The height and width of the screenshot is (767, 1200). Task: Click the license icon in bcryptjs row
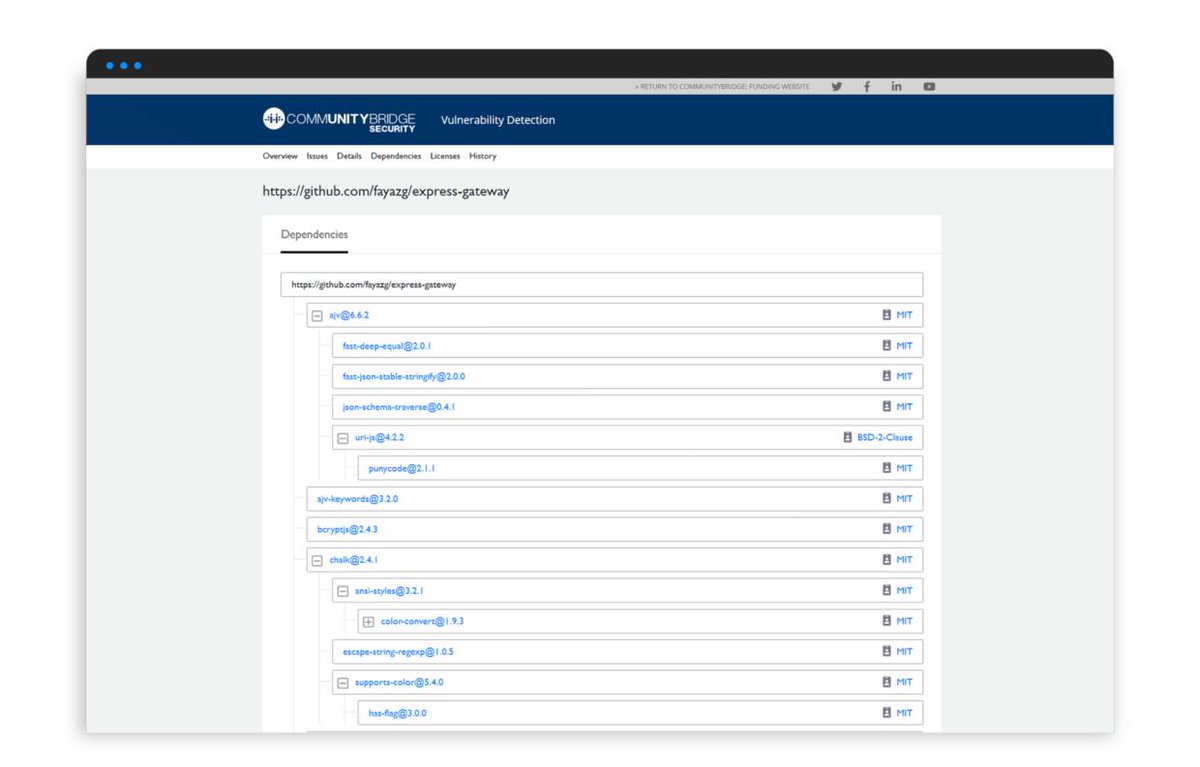[886, 529]
